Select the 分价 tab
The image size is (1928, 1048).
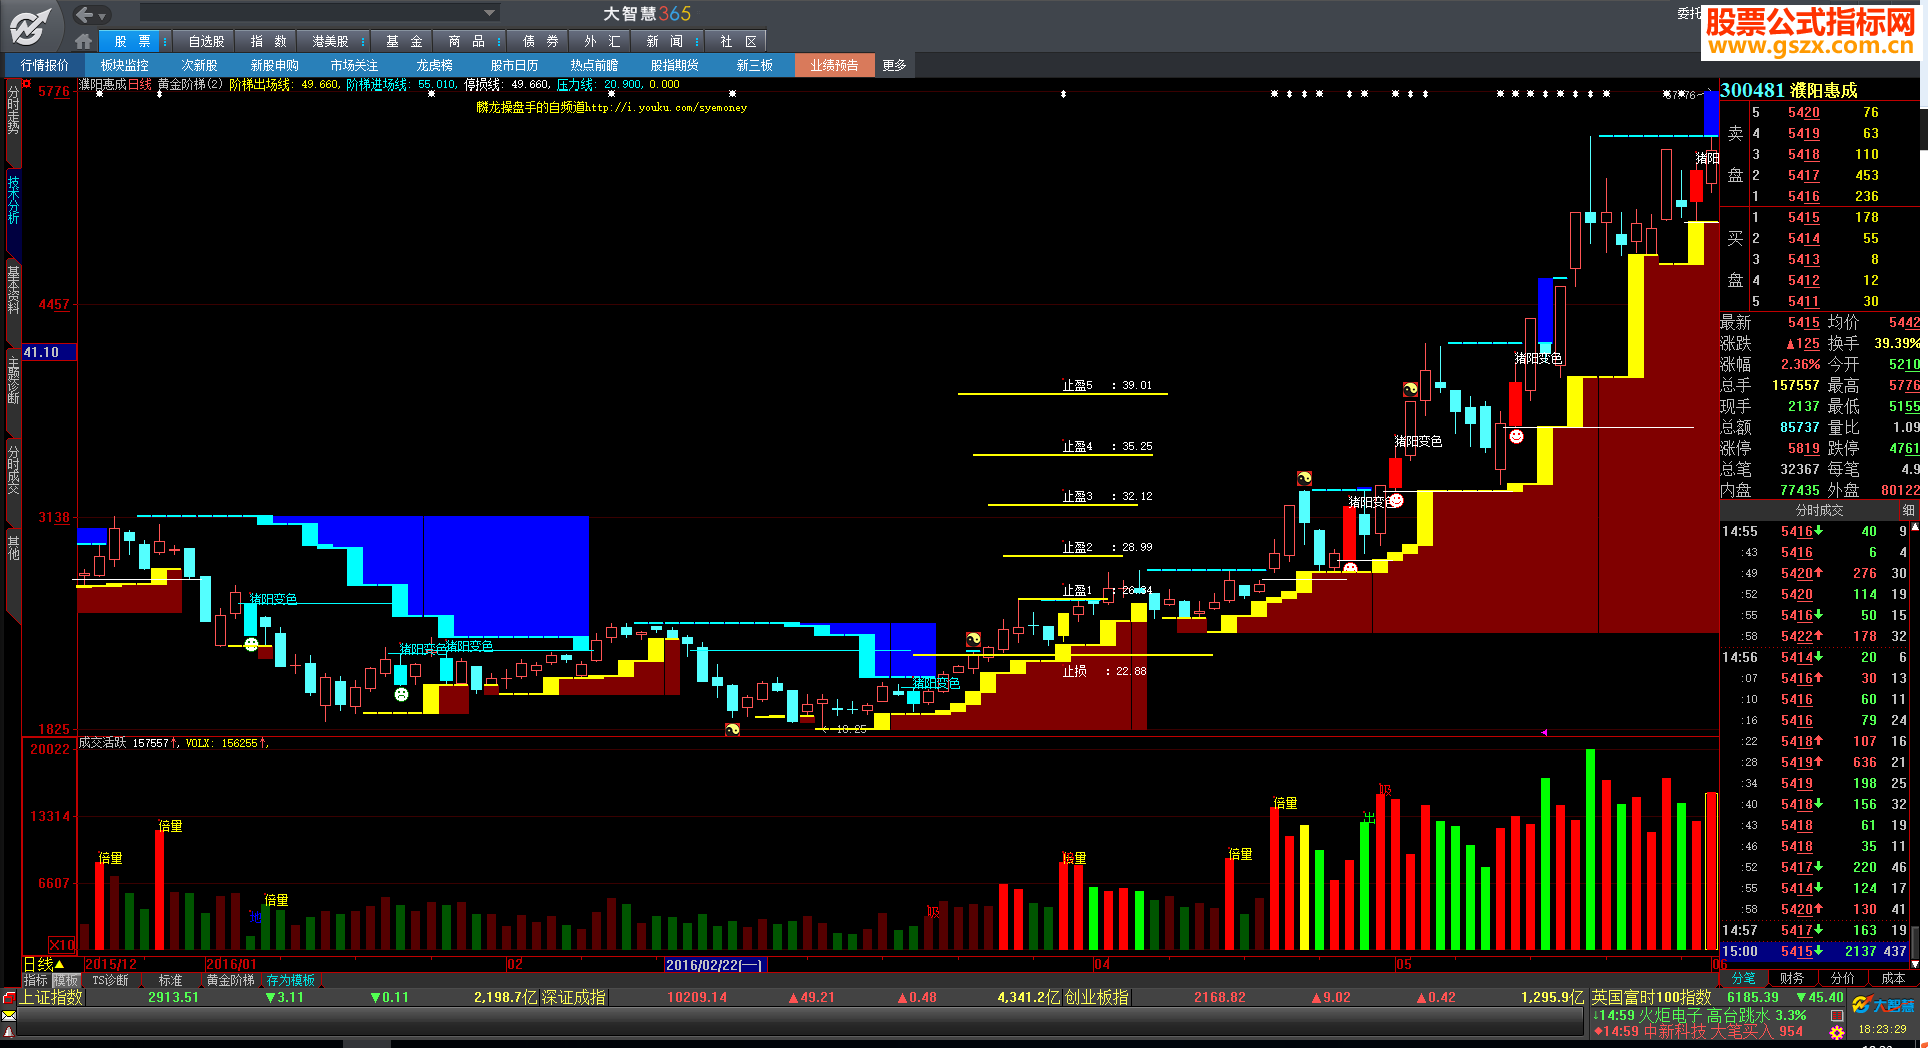point(1842,978)
